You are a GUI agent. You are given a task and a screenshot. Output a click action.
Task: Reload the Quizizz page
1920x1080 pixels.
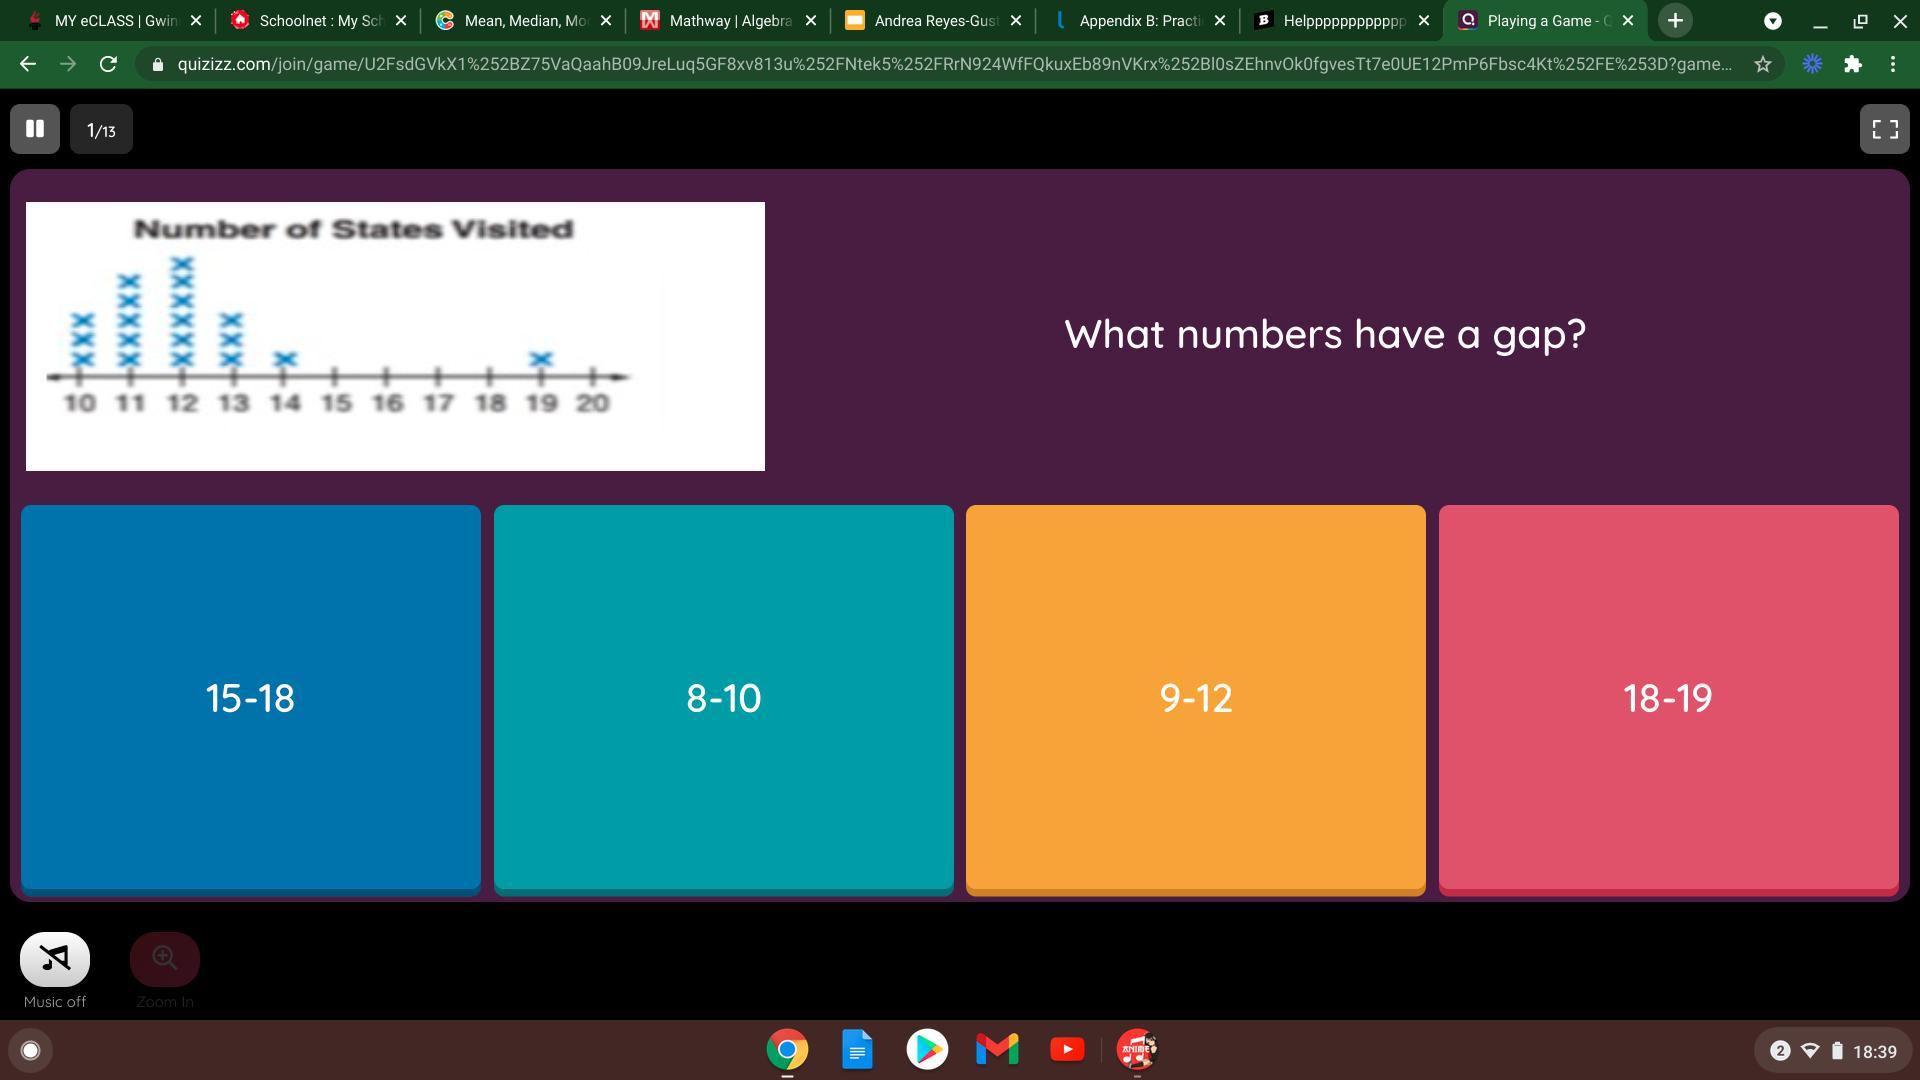(108, 64)
